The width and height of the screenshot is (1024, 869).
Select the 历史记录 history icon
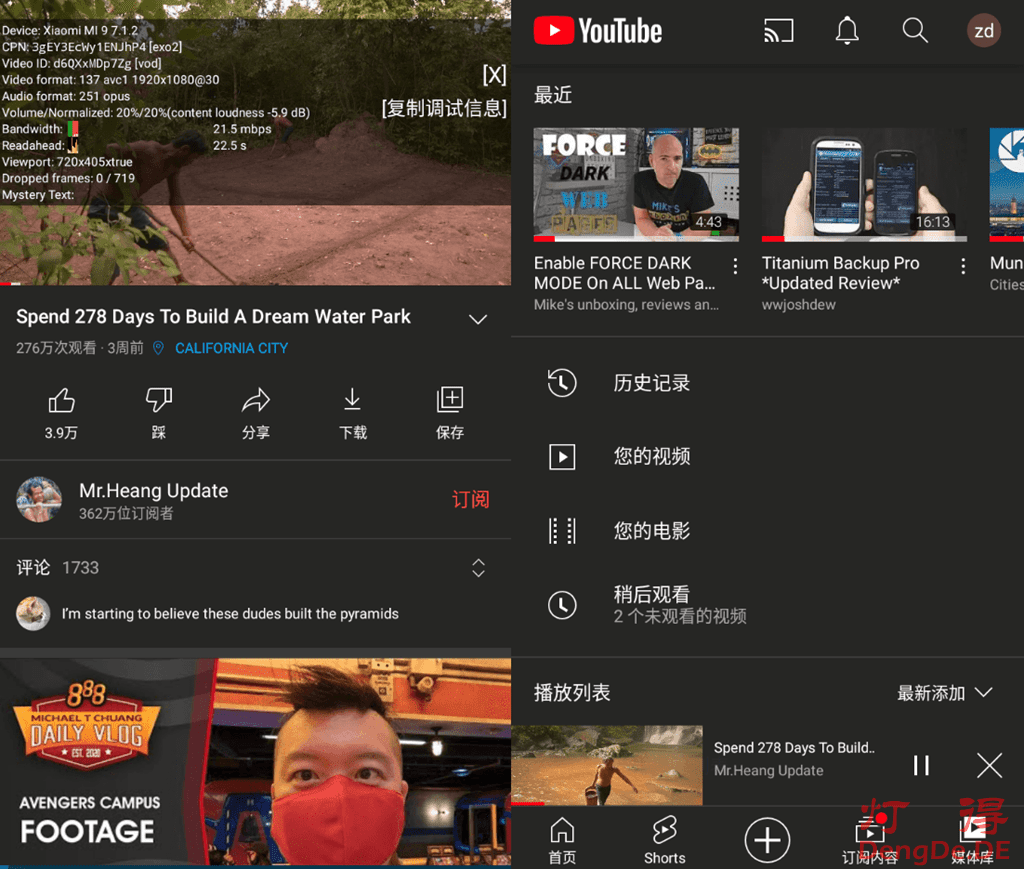(562, 382)
